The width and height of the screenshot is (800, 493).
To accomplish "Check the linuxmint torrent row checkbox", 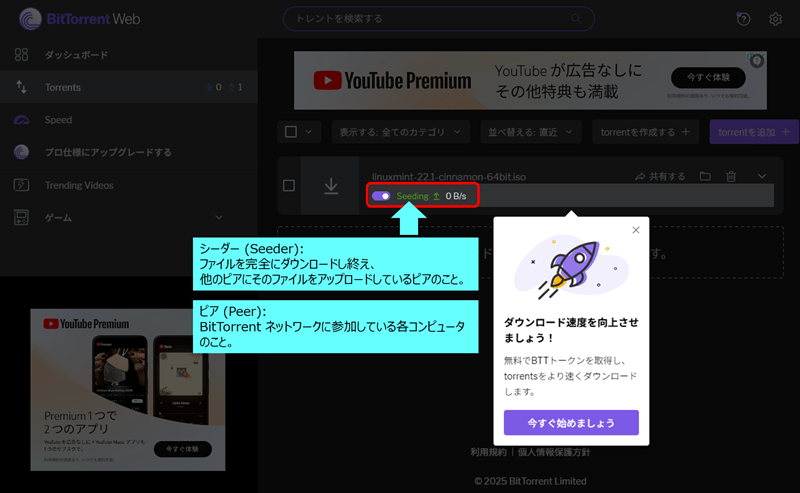I will pyautogui.click(x=289, y=185).
